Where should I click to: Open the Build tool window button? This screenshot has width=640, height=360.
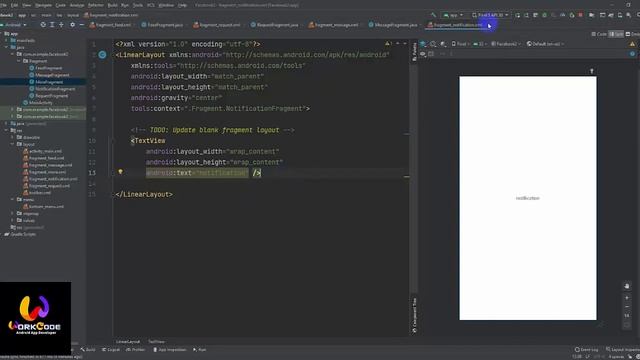(88, 350)
